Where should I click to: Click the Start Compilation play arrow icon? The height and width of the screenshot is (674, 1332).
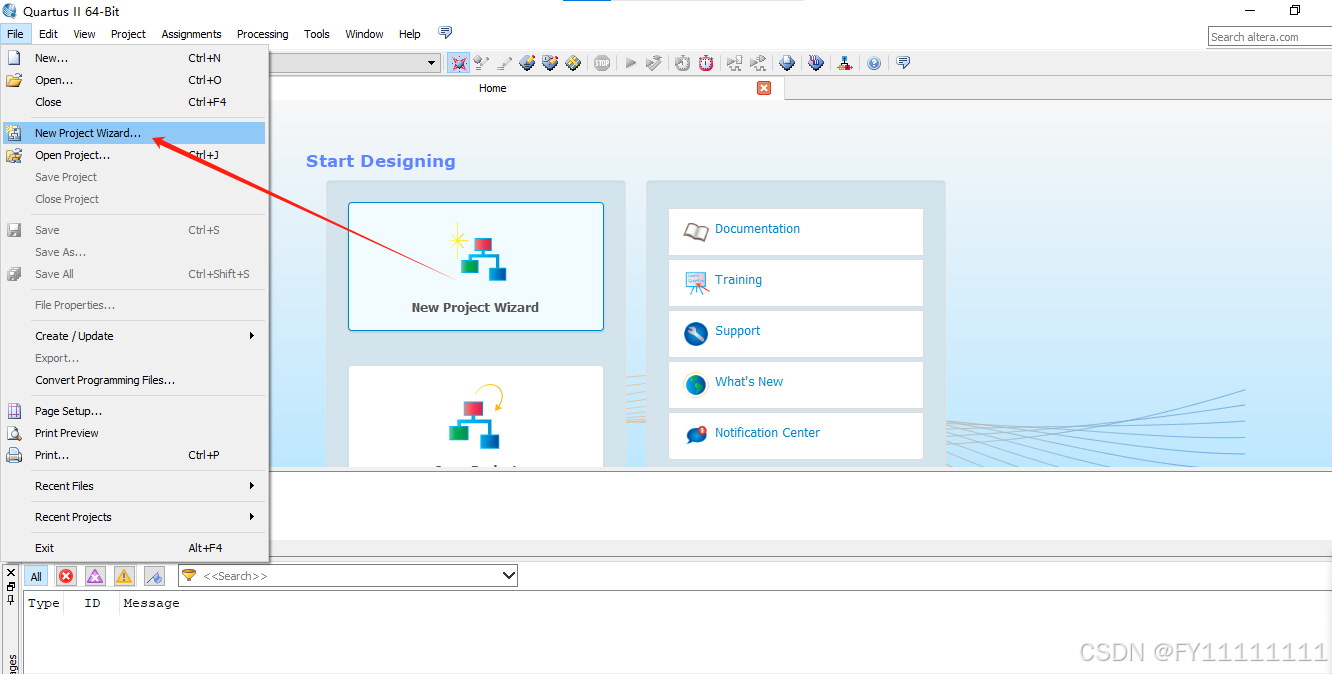coord(631,63)
